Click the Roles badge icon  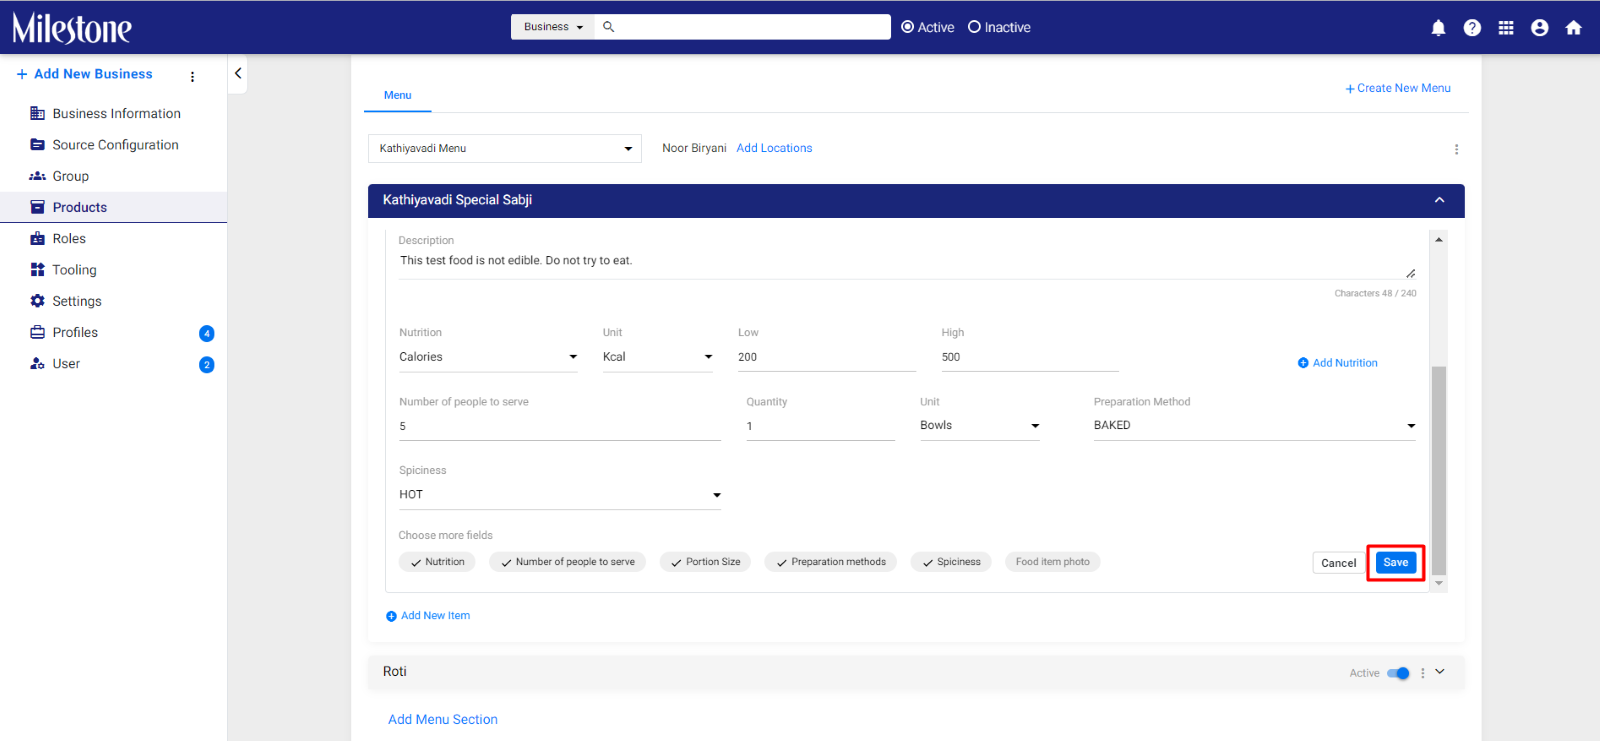(x=37, y=238)
